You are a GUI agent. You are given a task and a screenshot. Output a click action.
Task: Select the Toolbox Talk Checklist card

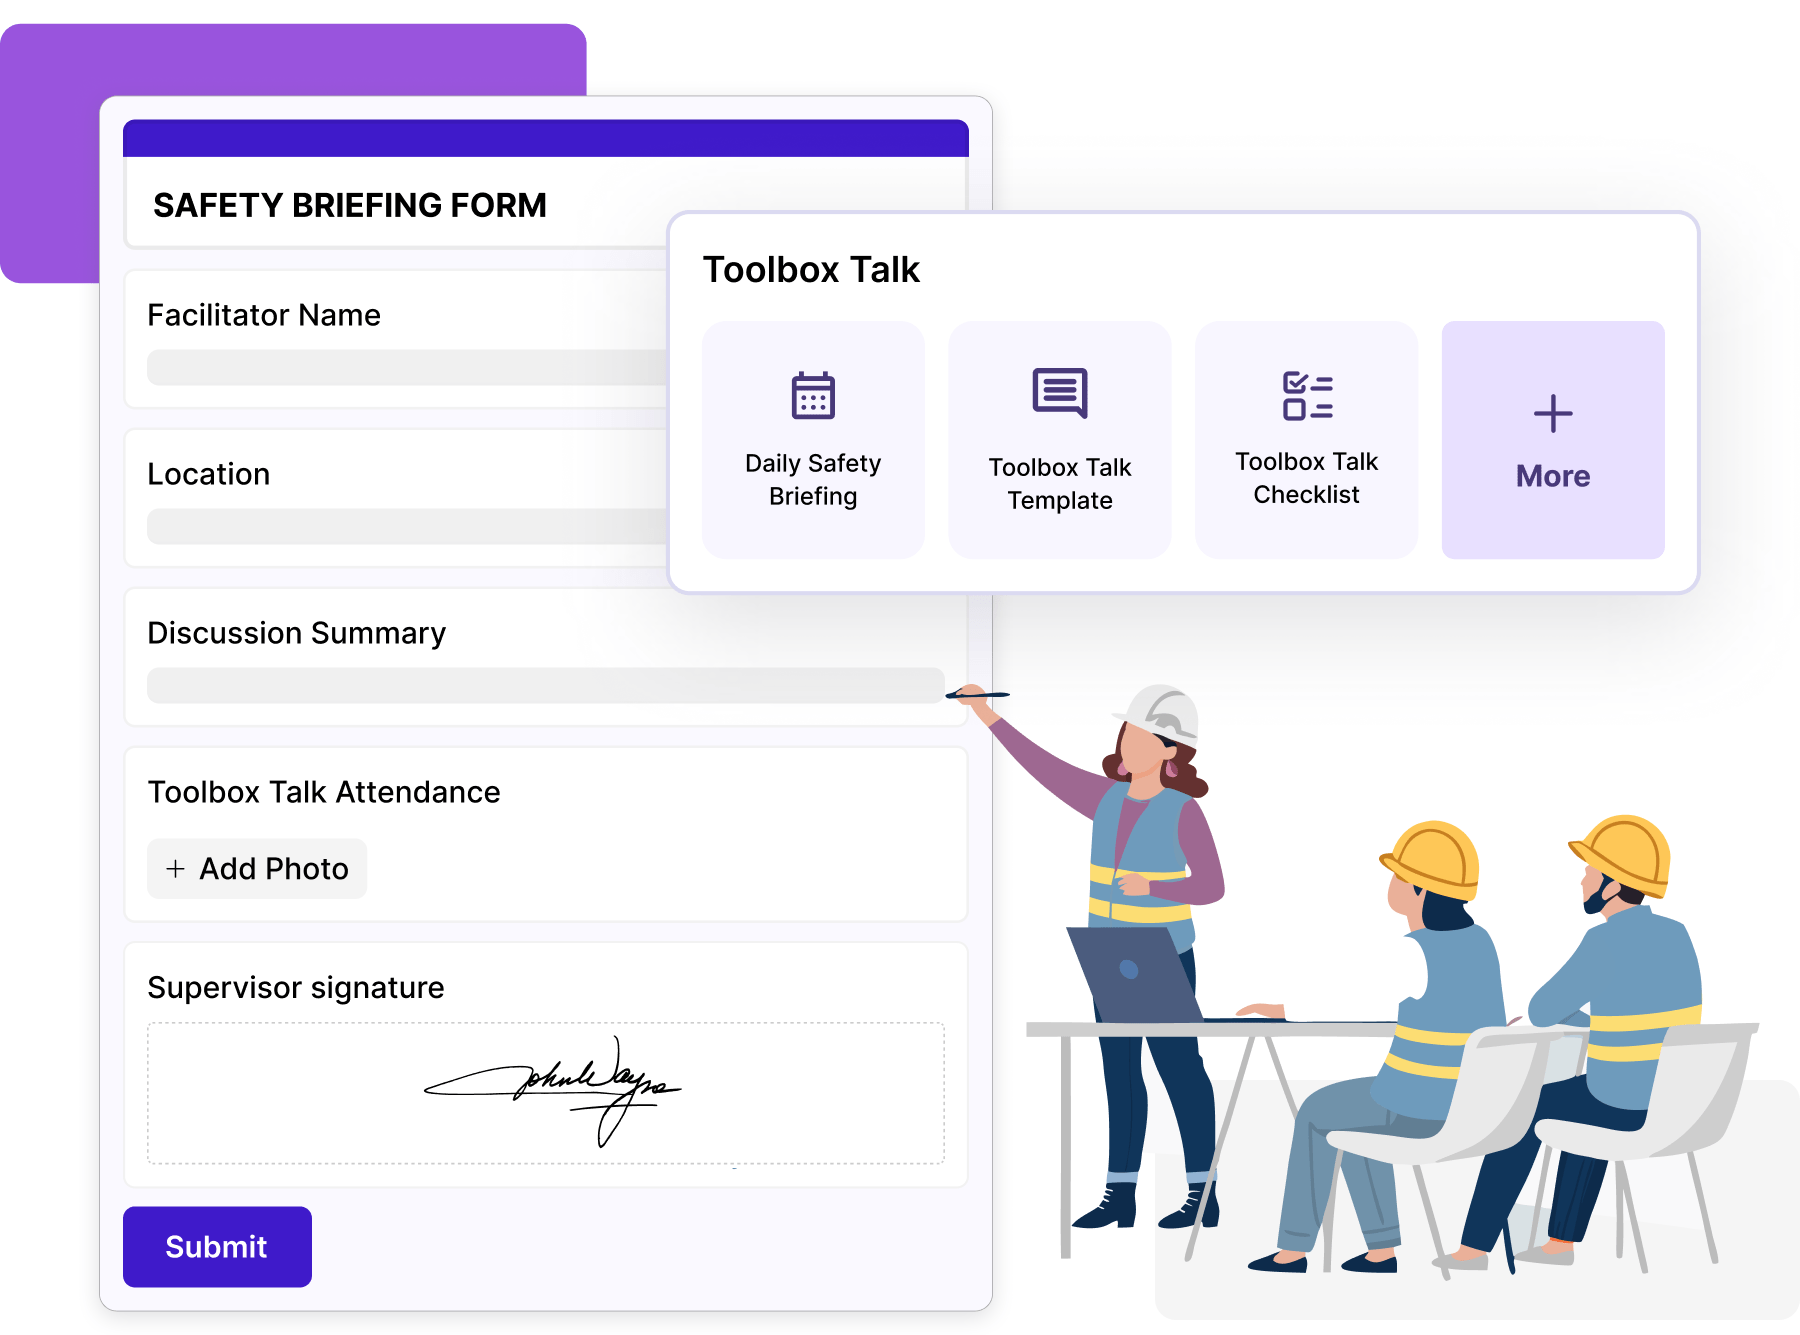click(x=1306, y=437)
